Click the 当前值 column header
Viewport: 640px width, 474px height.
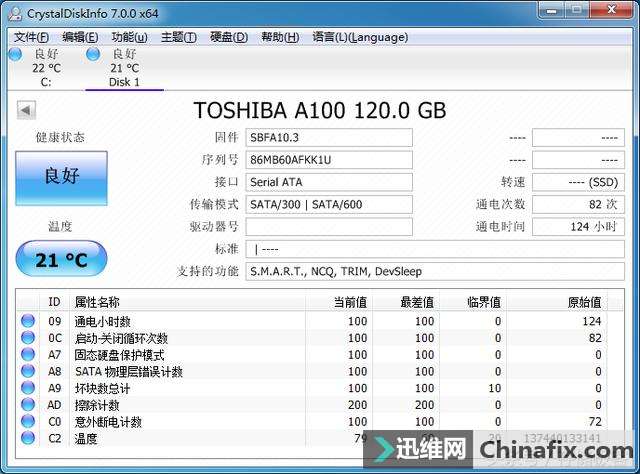[339, 302]
